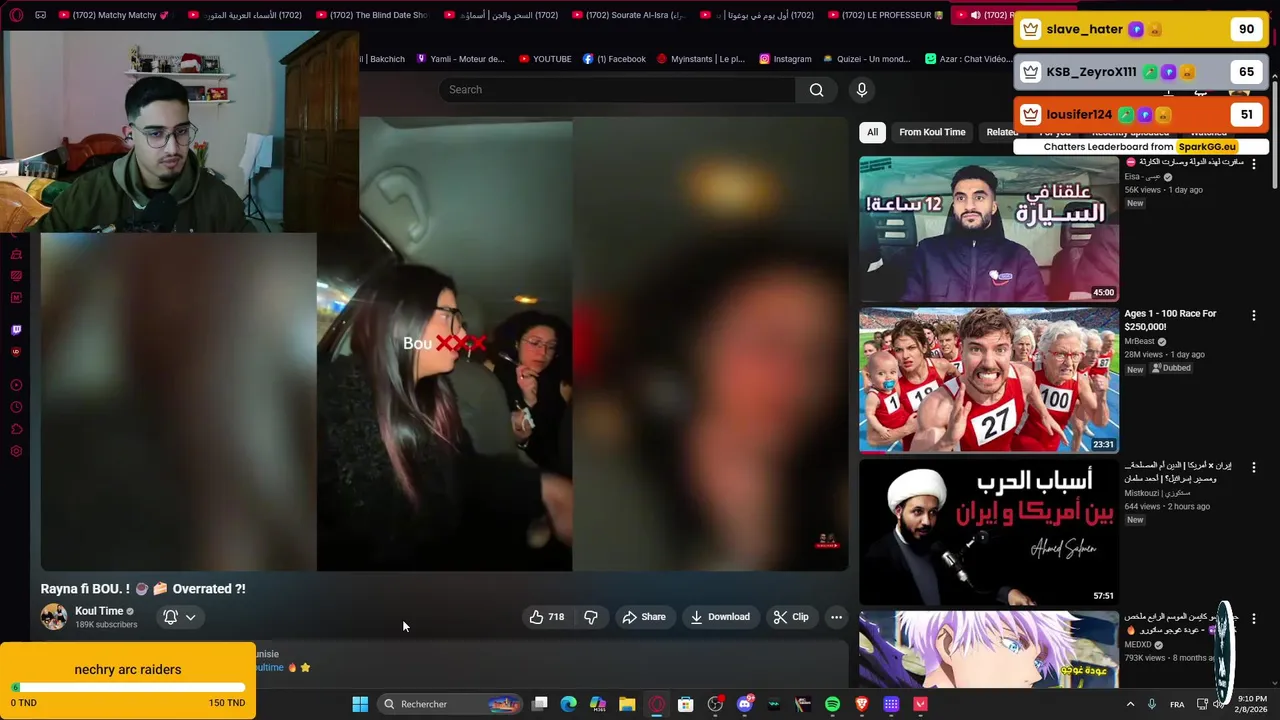Click the Windows Rechercher search box
Viewport: 1280px width, 720px height.
click(x=451, y=704)
